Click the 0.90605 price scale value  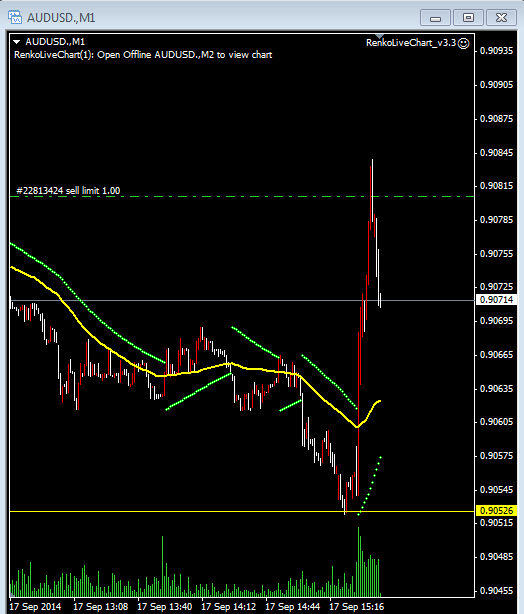click(496, 422)
